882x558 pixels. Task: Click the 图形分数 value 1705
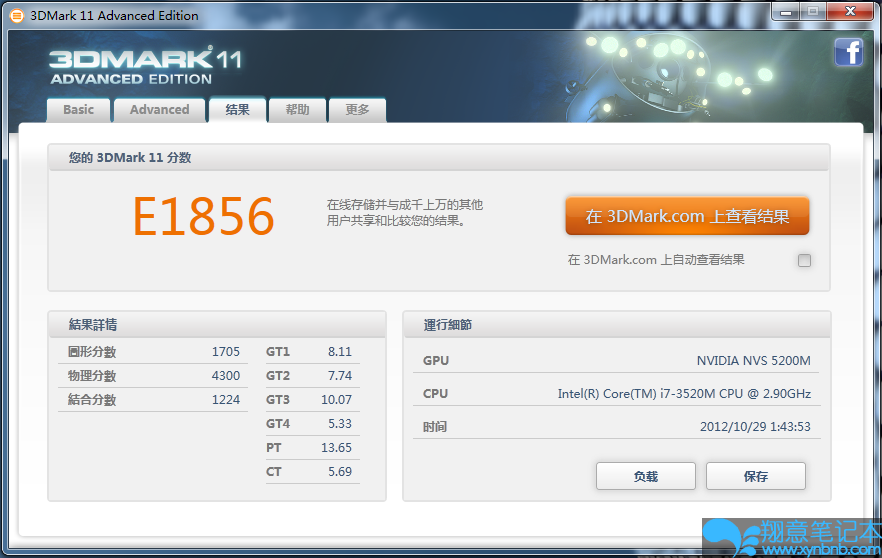tap(226, 352)
